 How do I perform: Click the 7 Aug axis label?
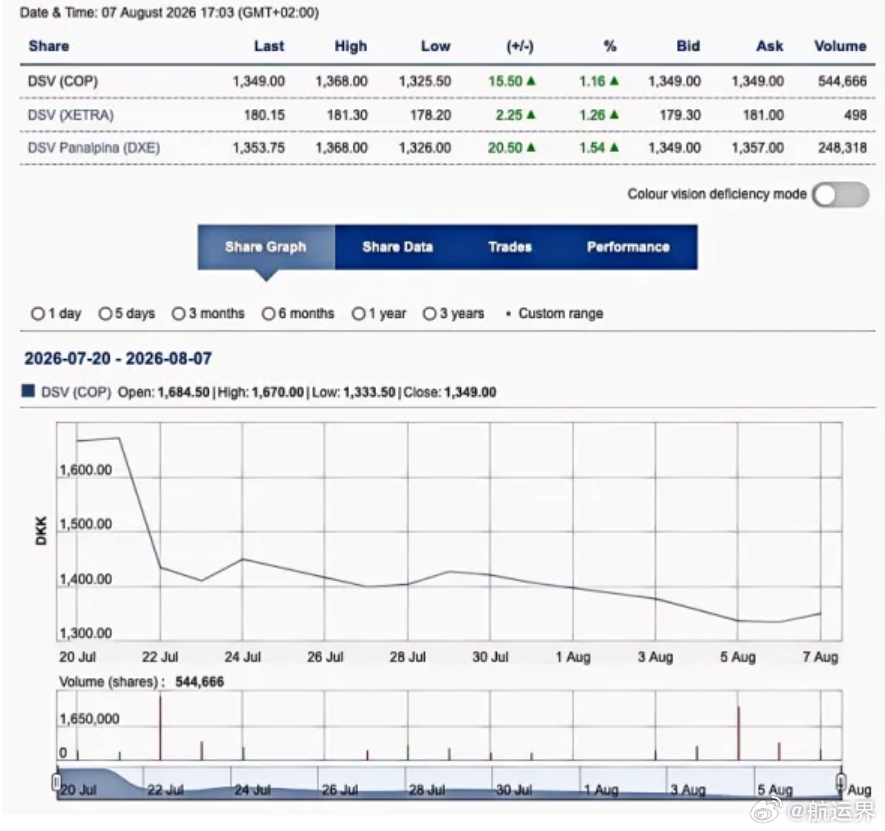coord(820,657)
